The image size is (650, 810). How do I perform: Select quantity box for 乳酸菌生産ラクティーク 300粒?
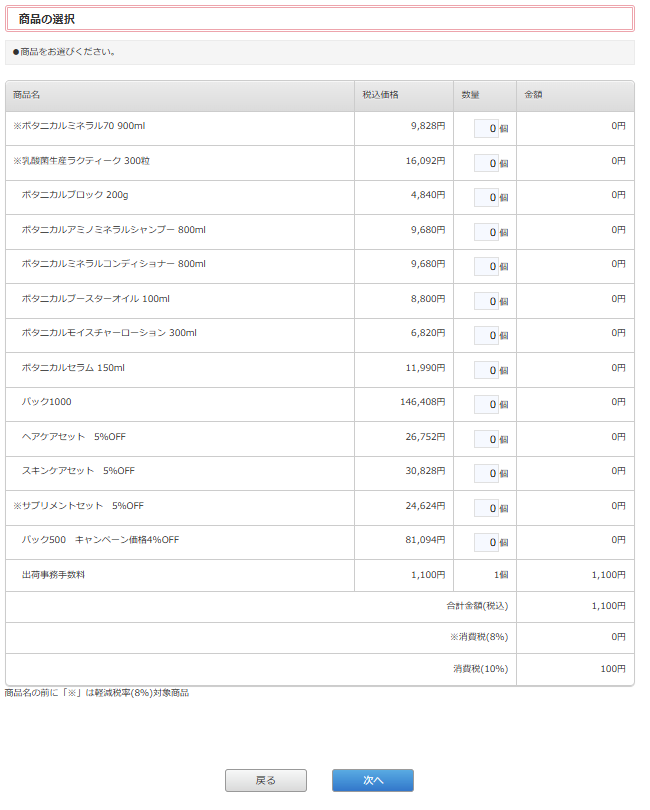(x=486, y=163)
